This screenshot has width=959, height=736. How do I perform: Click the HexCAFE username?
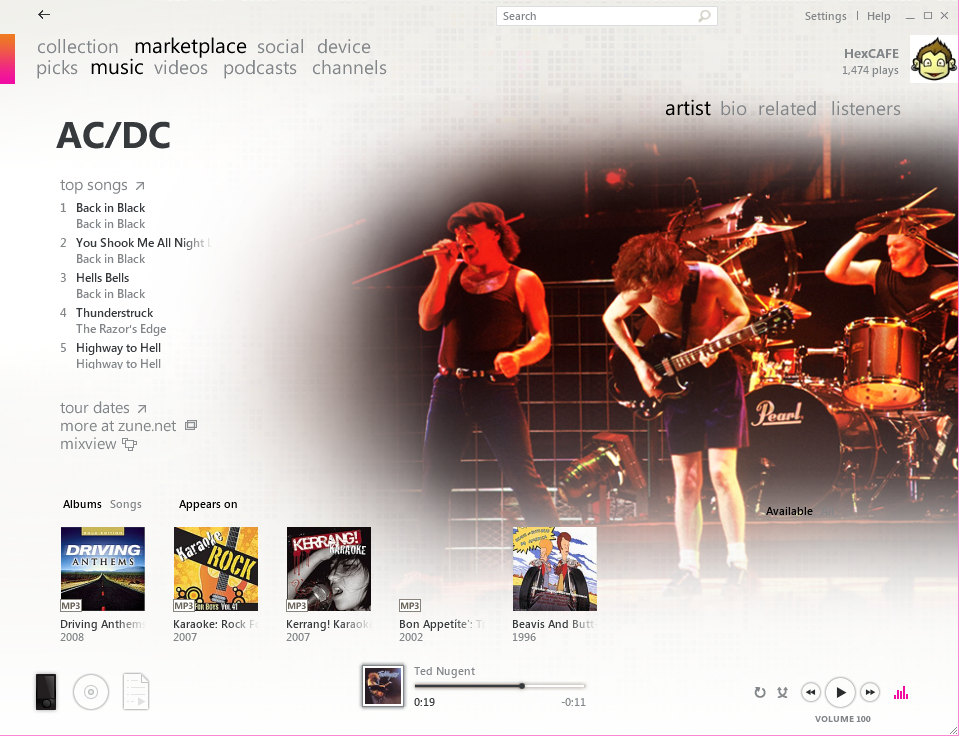click(871, 54)
